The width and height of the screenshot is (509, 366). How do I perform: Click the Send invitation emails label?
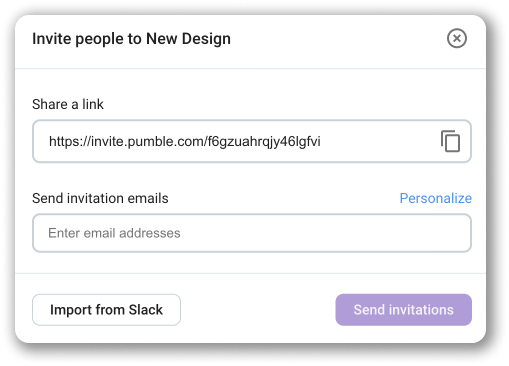pyautogui.click(x=100, y=198)
